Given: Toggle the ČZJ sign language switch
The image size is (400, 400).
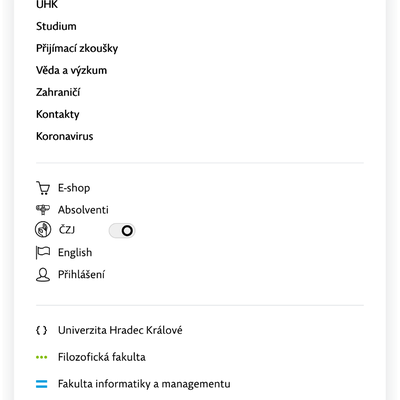Looking at the screenshot, I should [x=122, y=231].
